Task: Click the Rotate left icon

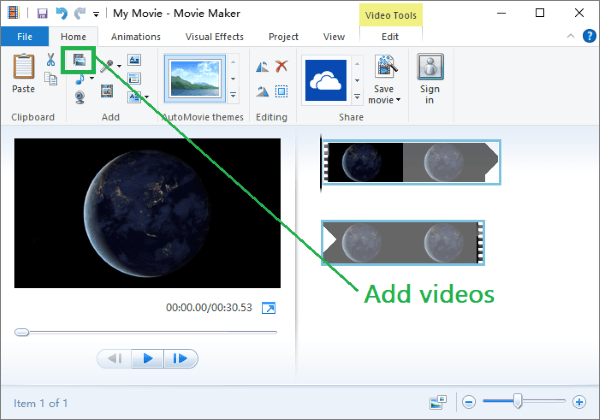Action: point(262,67)
